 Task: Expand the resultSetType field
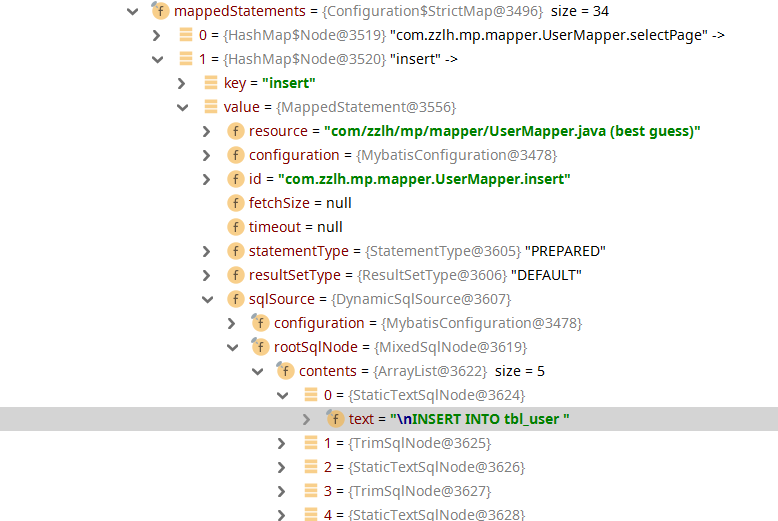tap(207, 275)
